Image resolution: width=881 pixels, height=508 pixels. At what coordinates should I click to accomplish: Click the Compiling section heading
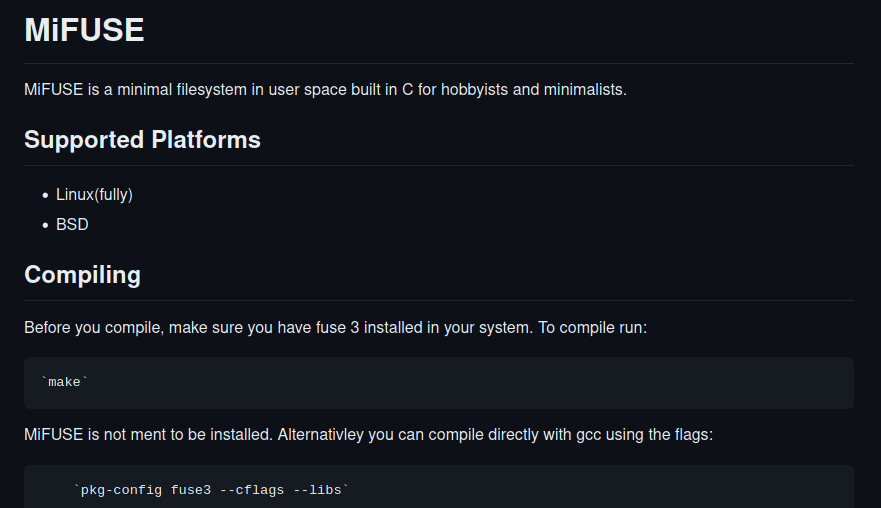[83, 275]
